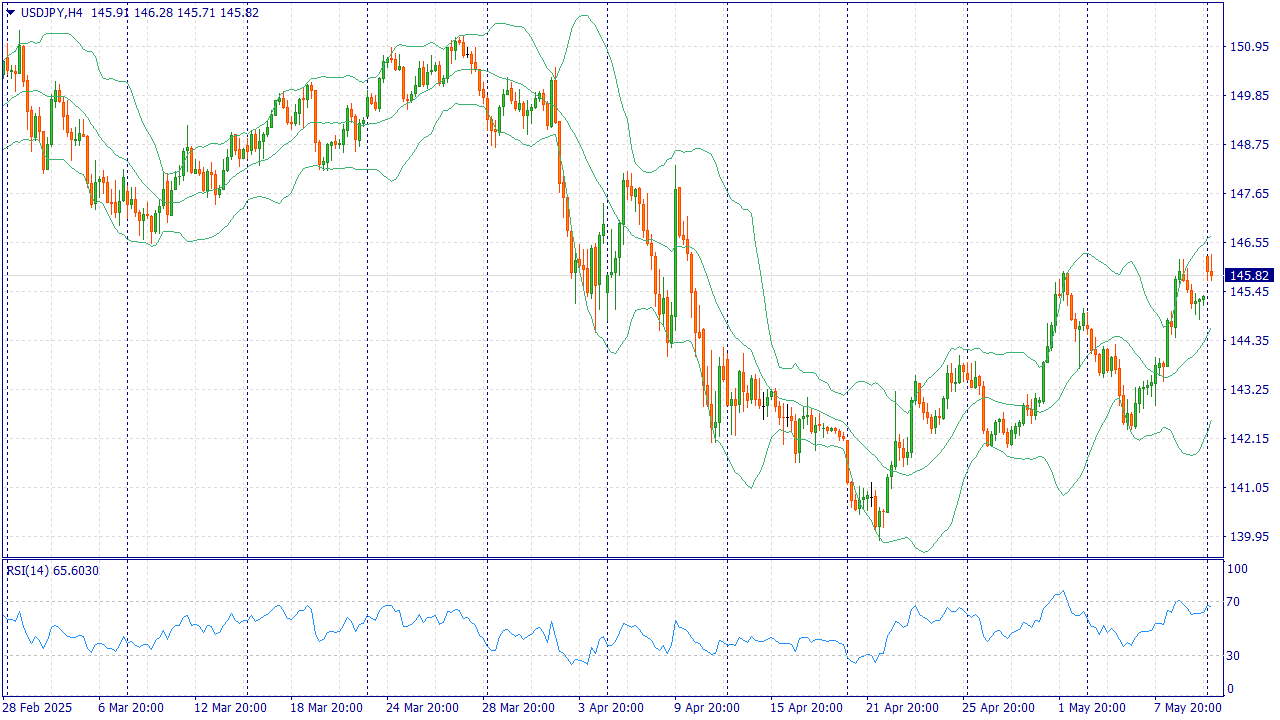The image size is (1280, 720).
Task: Click the 1 May 20:00 time label
Action: pos(1093,708)
